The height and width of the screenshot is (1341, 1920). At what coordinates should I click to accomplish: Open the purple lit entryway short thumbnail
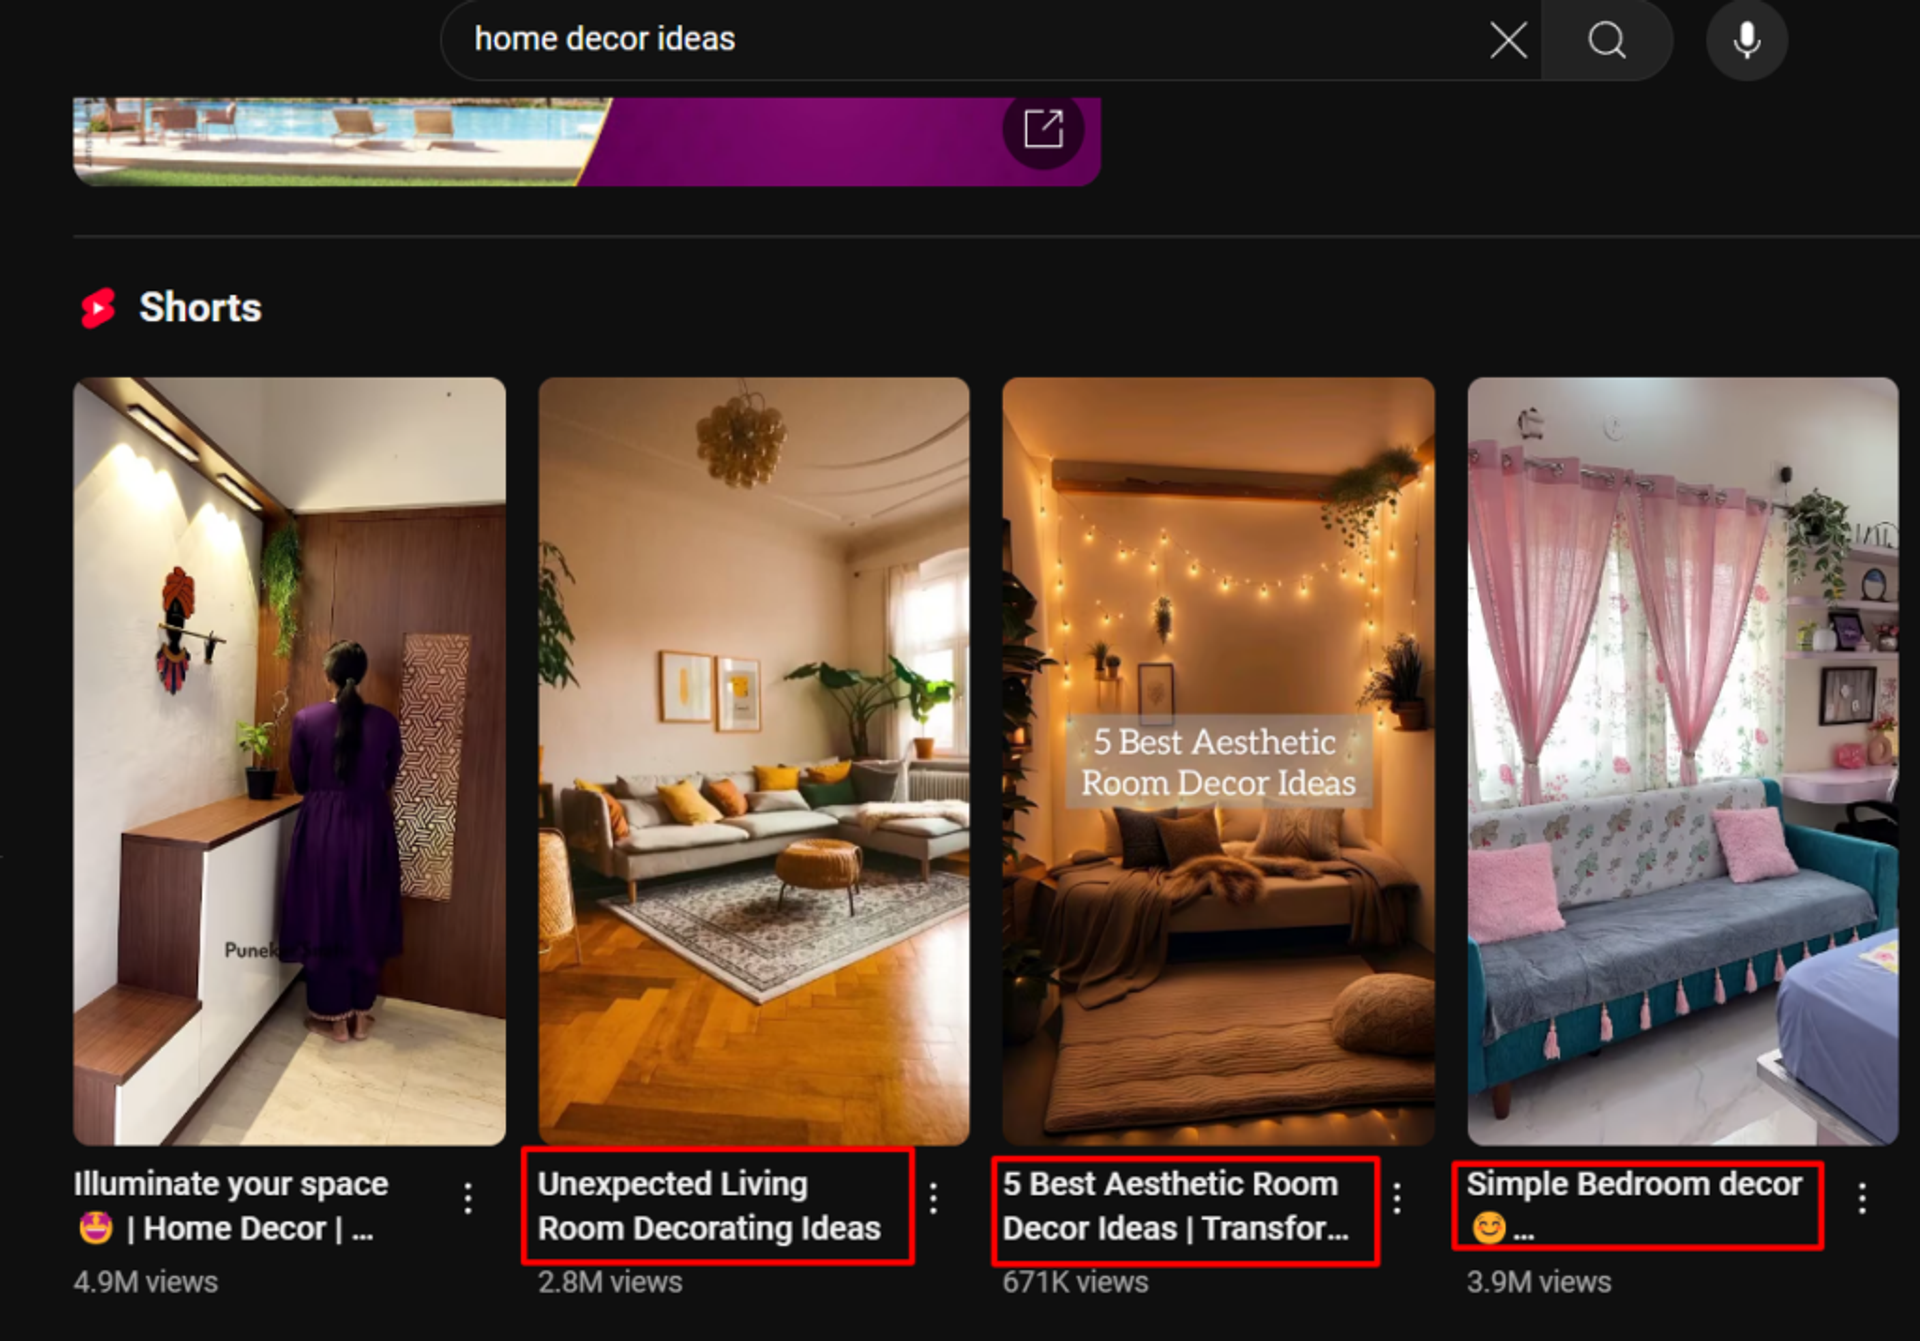289,761
